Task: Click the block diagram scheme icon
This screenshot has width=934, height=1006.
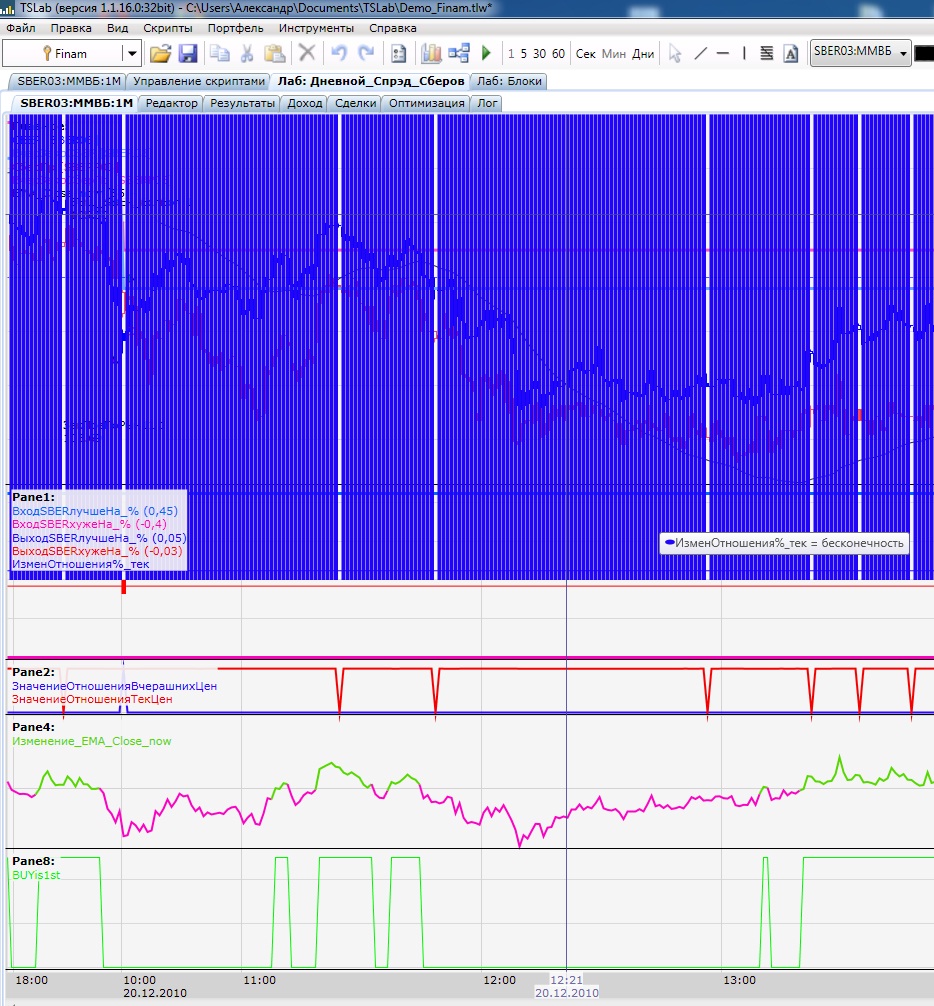Action: pyautogui.click(x=459, y=54)
